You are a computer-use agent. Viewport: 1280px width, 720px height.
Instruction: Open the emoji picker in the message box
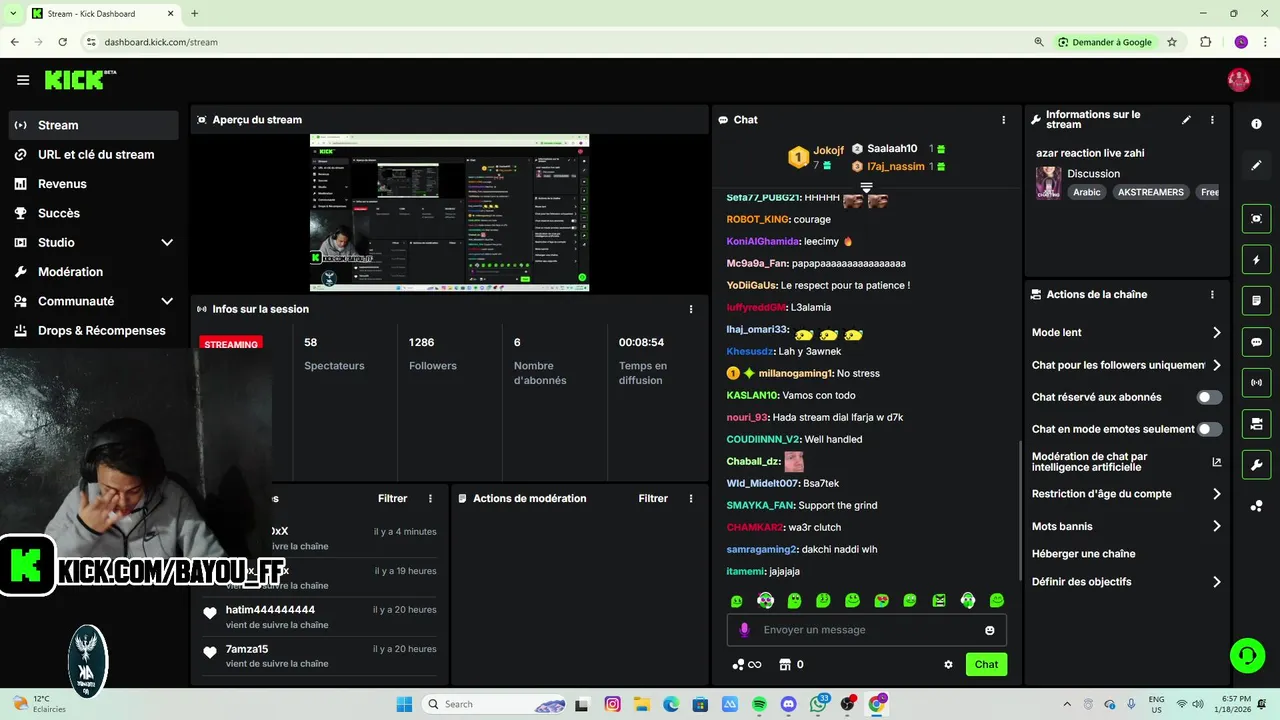(990, 630)
